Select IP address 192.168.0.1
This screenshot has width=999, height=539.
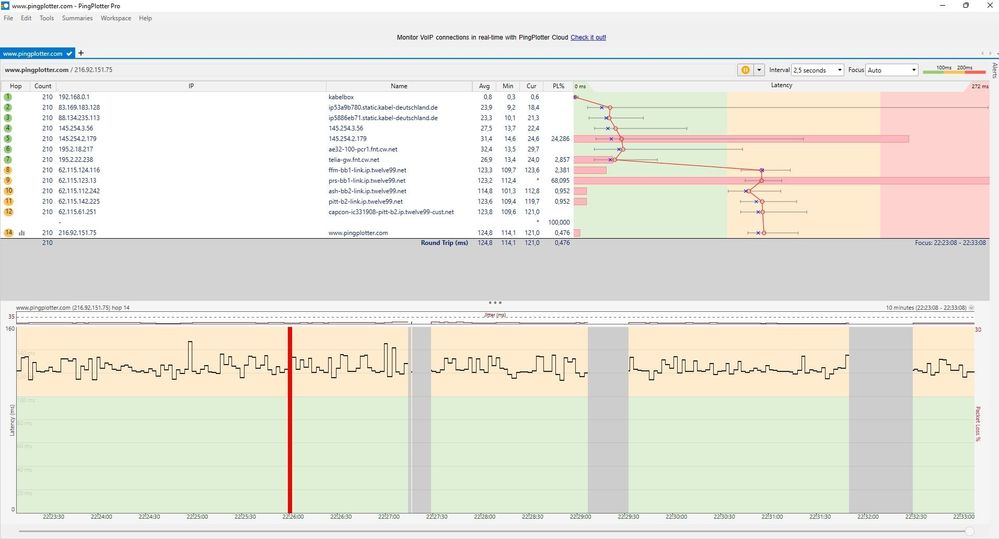[x=74, y=97]
